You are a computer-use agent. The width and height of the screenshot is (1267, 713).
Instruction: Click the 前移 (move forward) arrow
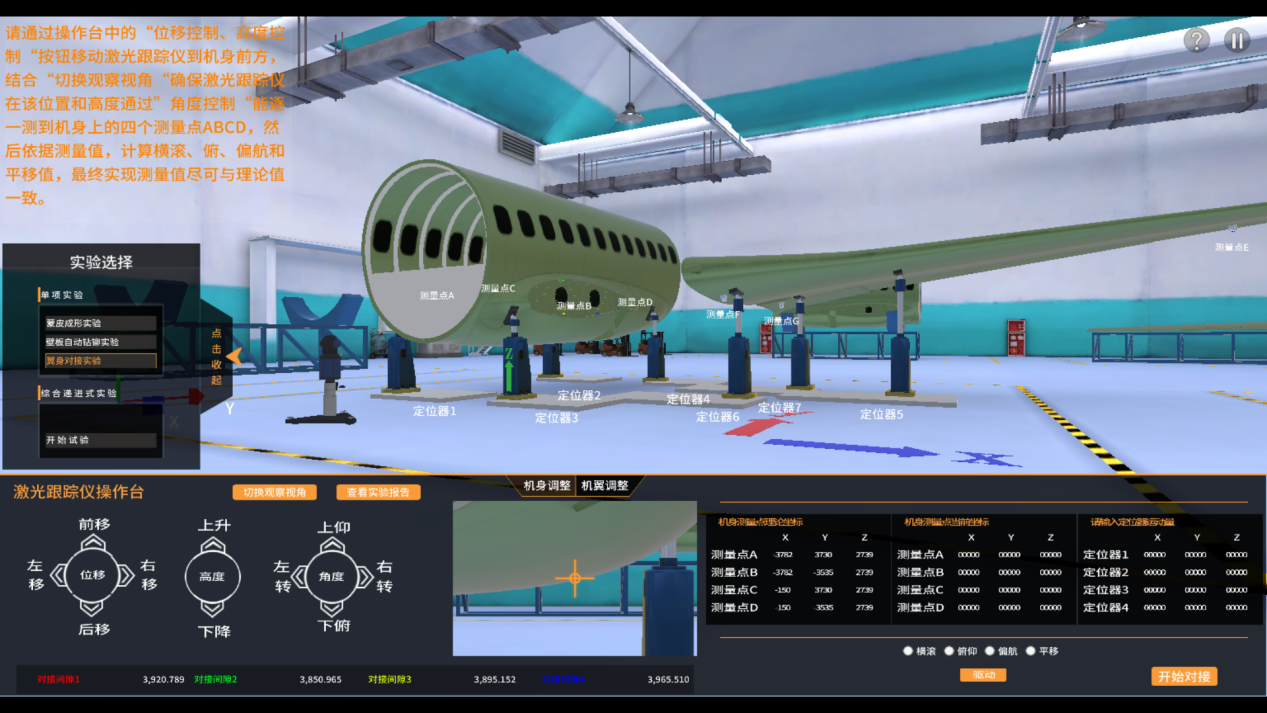click(92, 543)
